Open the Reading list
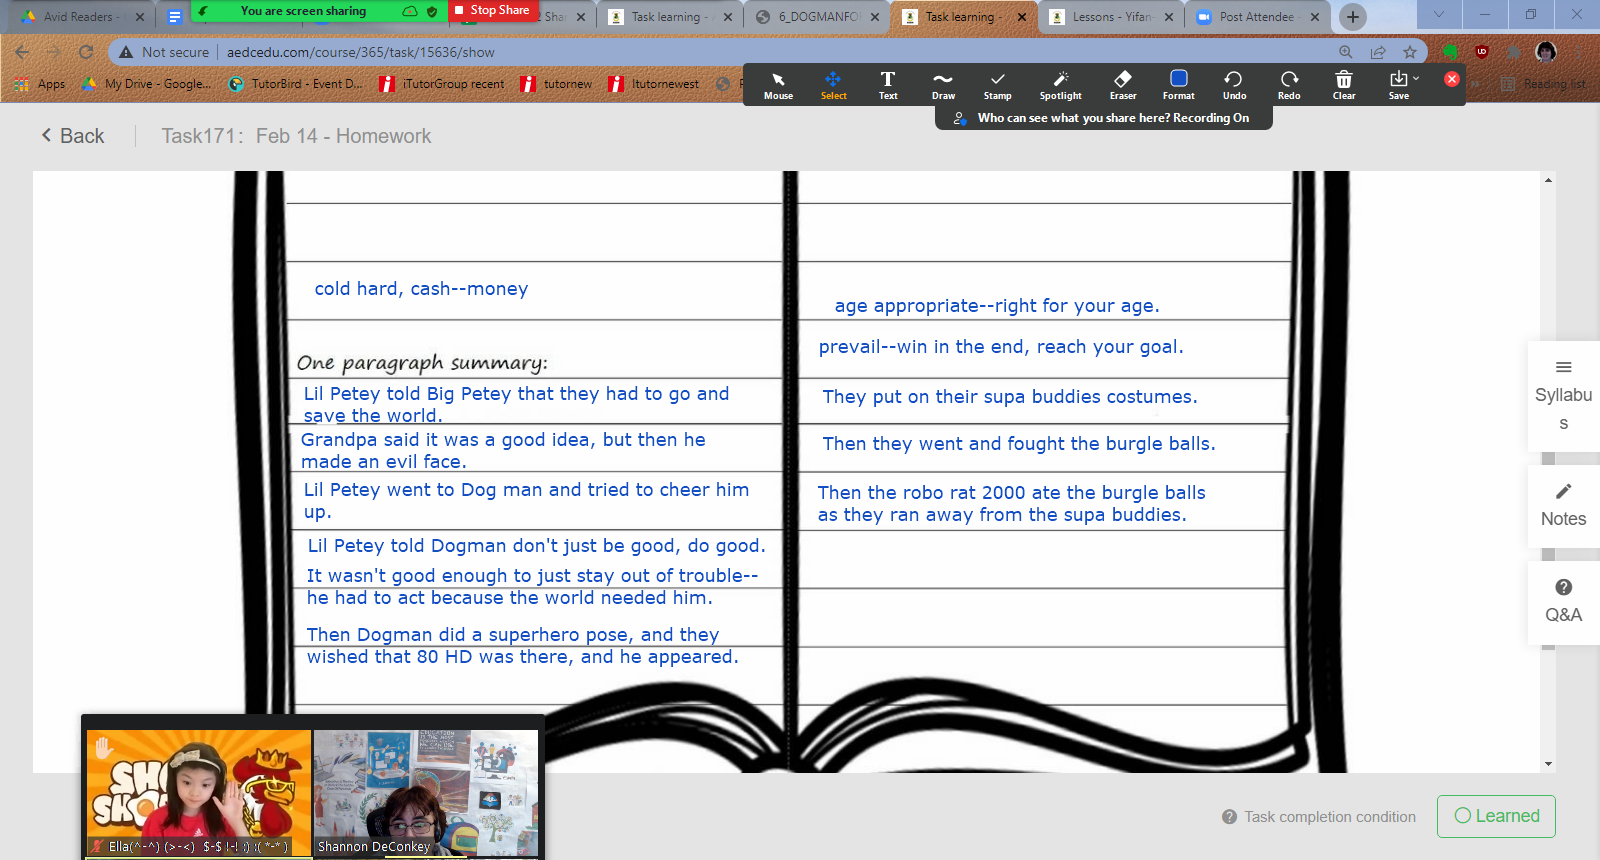The image size is (1600, 860). 1544,84
